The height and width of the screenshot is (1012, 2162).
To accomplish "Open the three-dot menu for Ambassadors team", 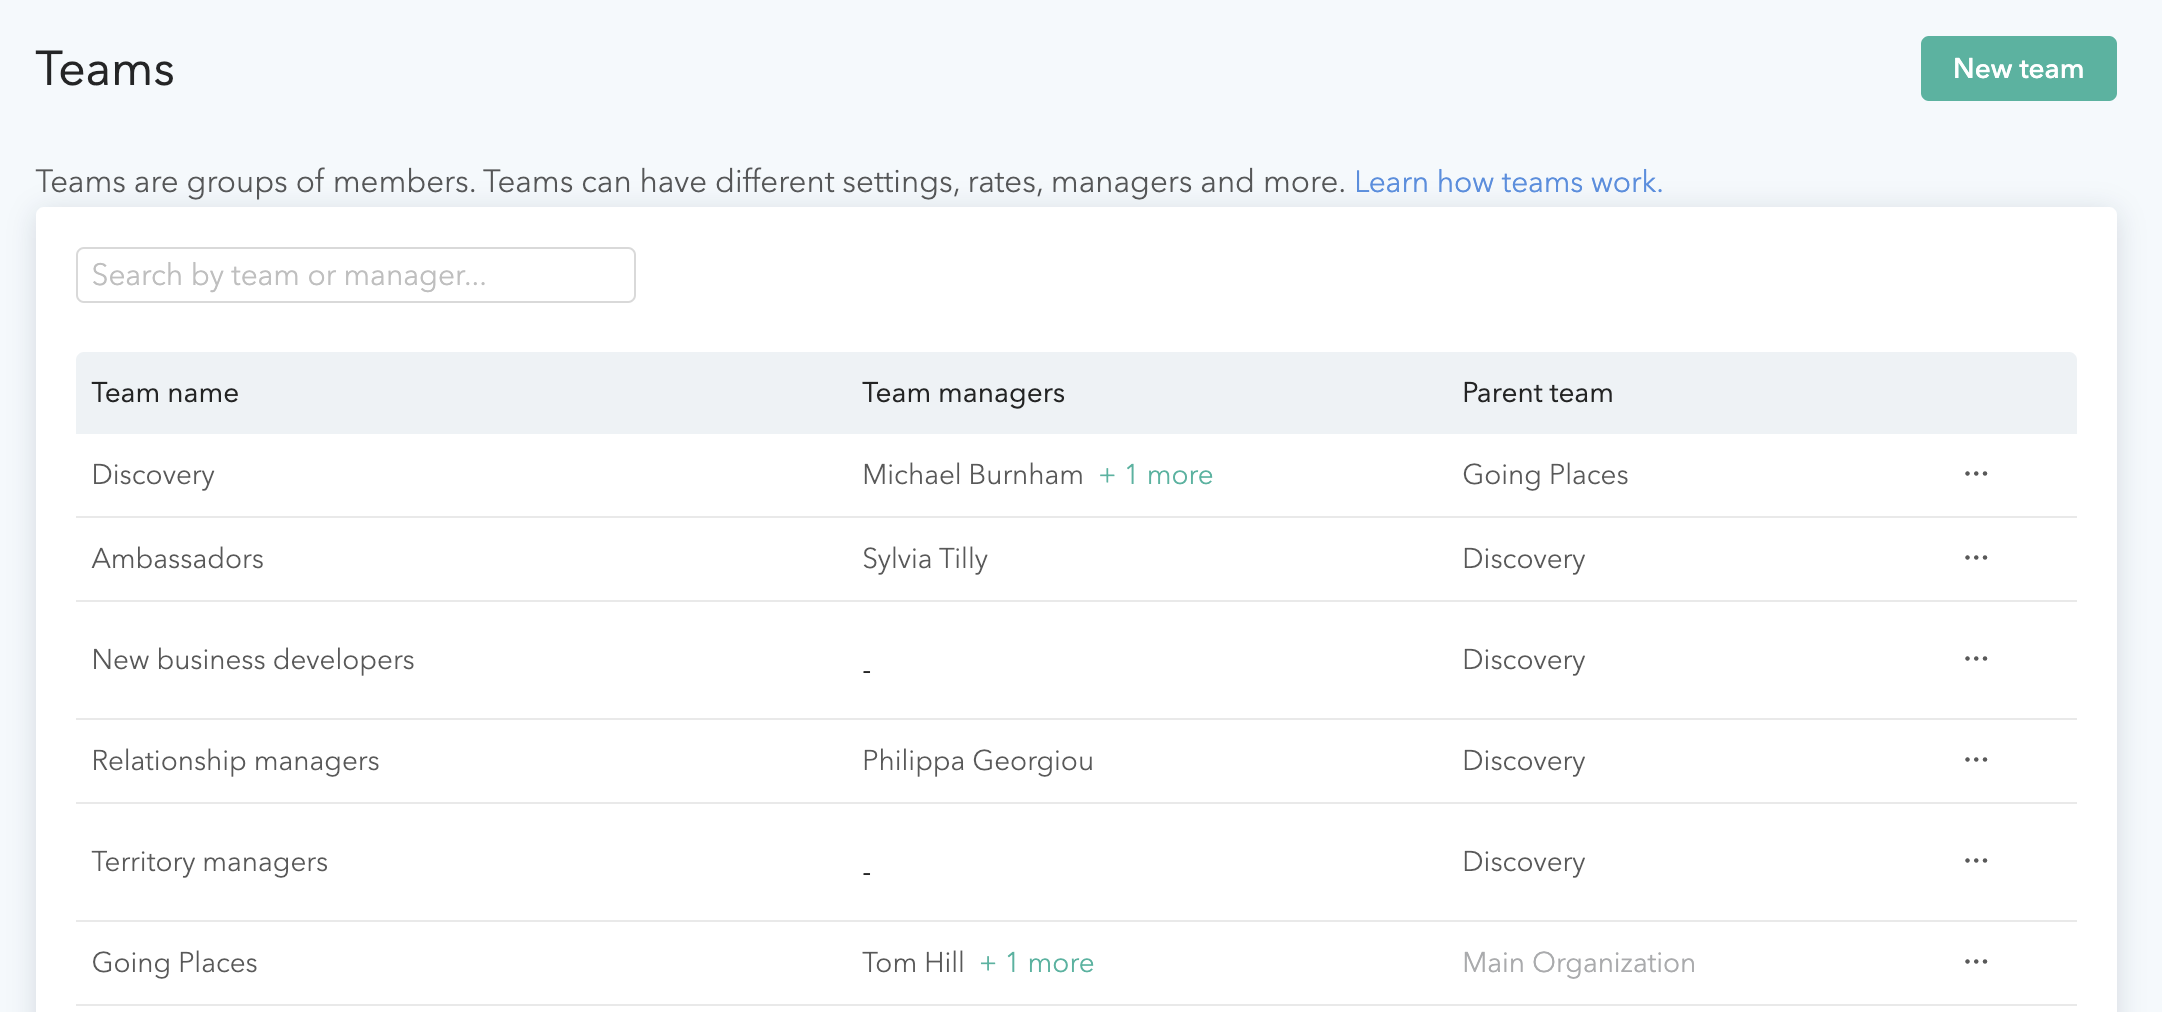I will pos(1975,558).
